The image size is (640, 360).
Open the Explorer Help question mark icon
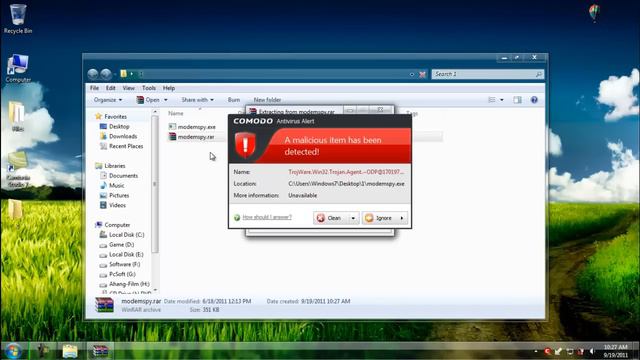pos(534,100)
